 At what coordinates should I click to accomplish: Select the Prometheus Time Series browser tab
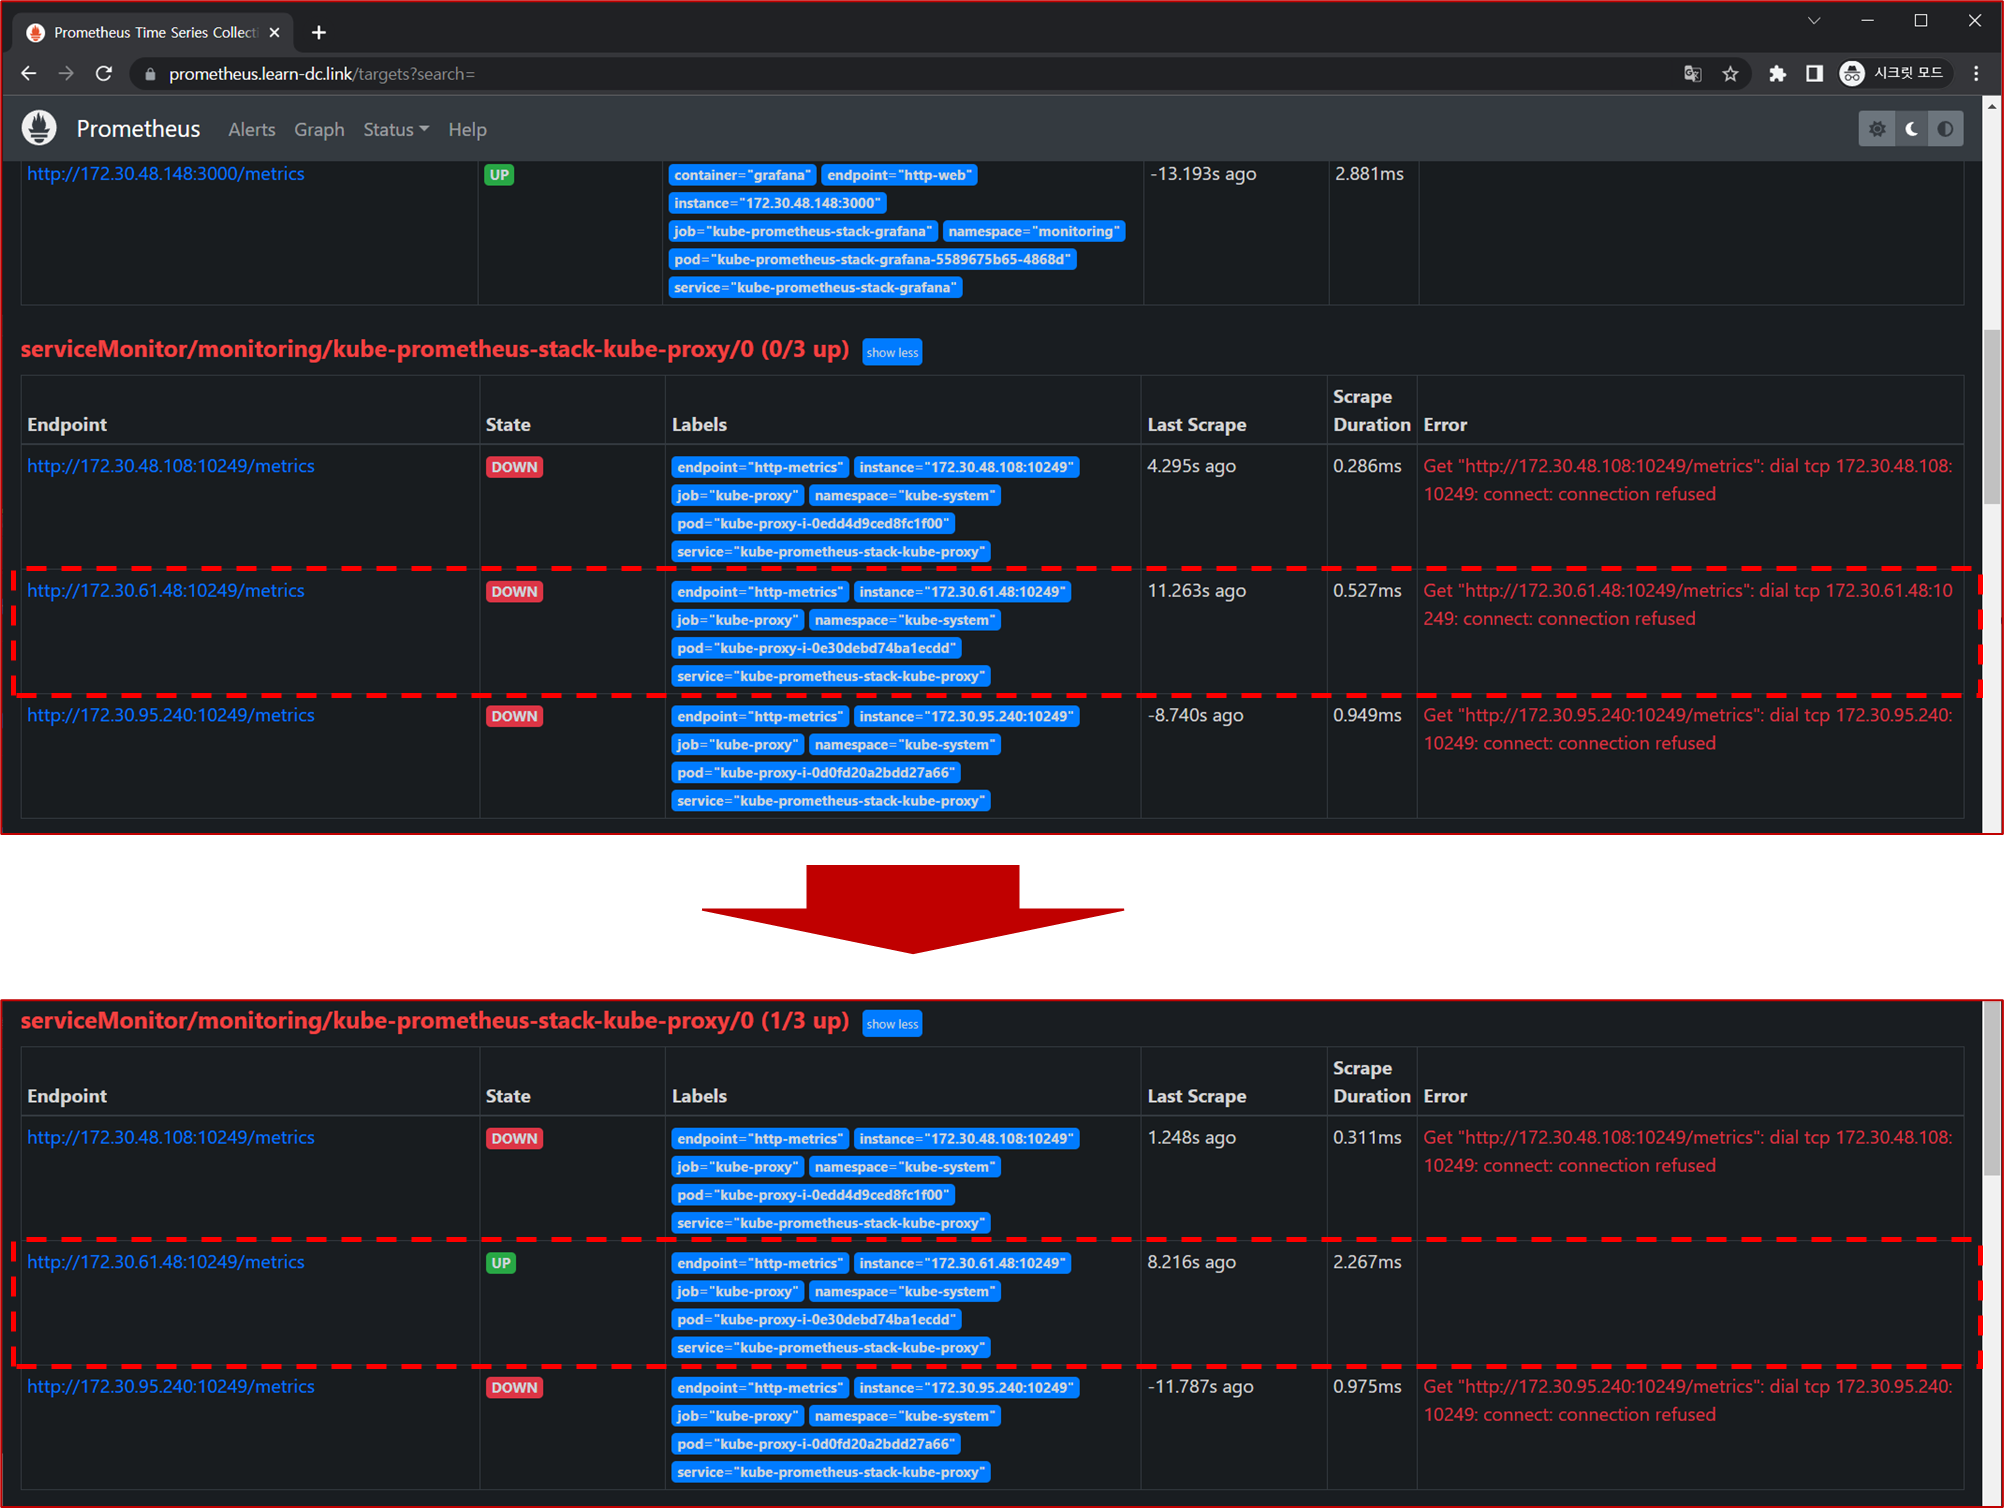[x=140, y=31]
